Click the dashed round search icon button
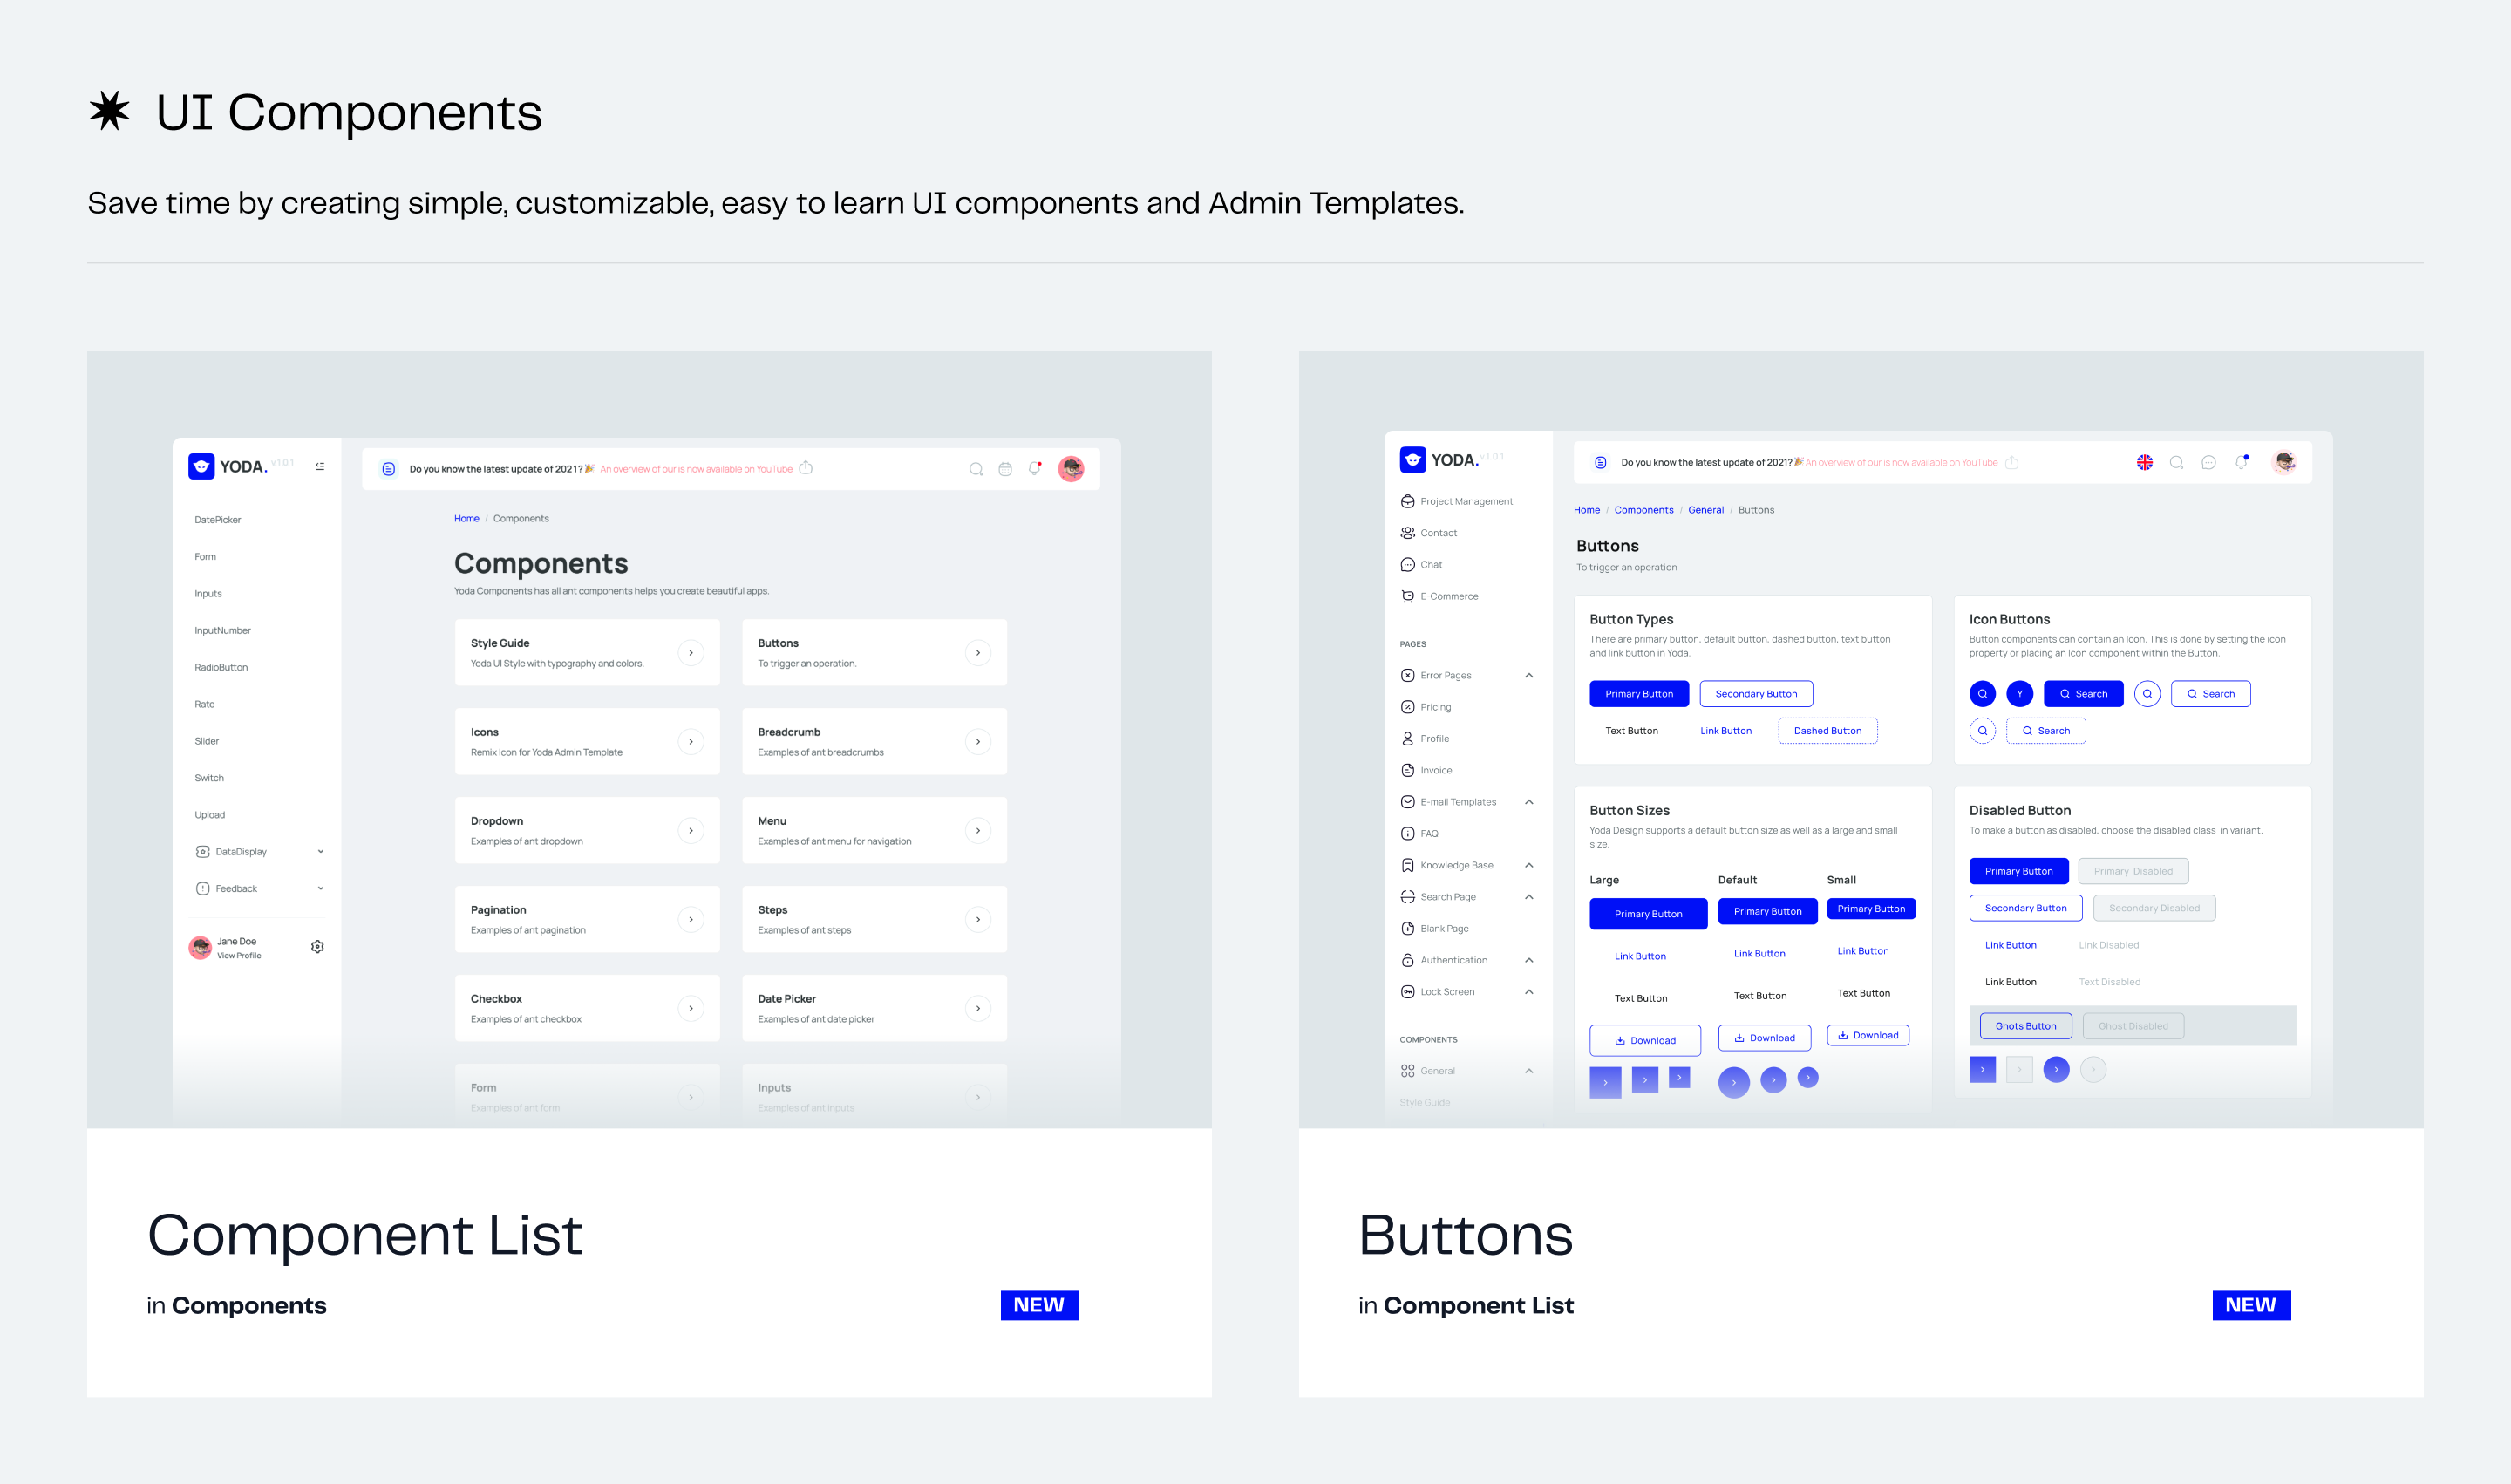2511x1484 pixels. tap(1982, 731)
